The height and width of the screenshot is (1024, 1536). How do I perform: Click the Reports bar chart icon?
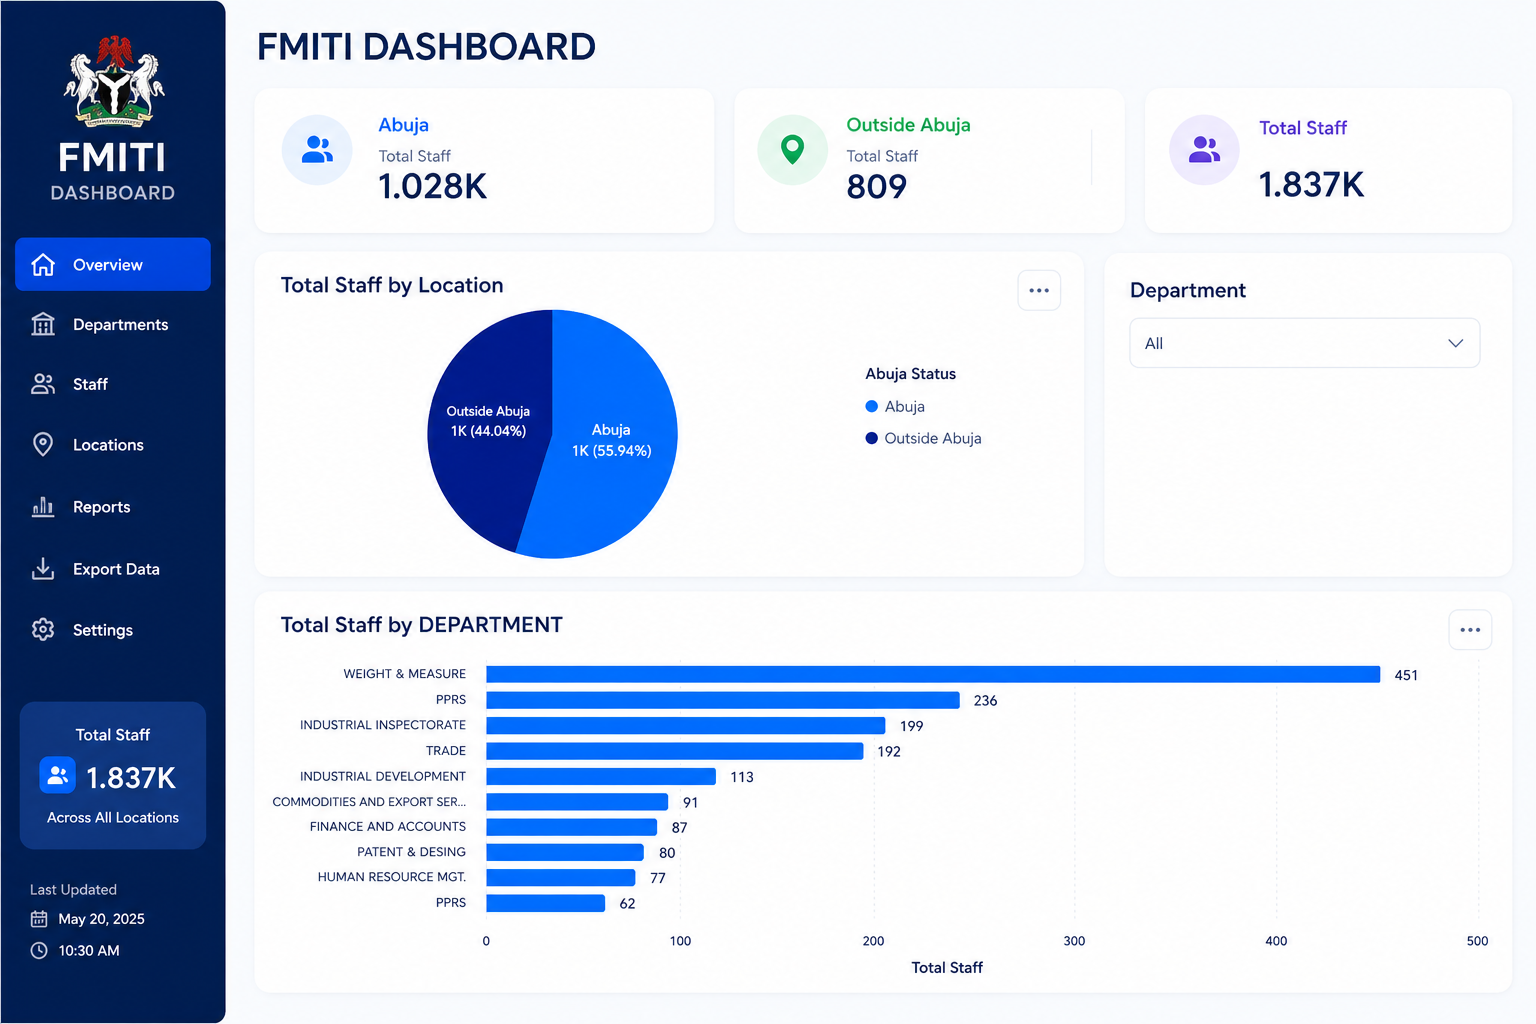coord(43,506)
